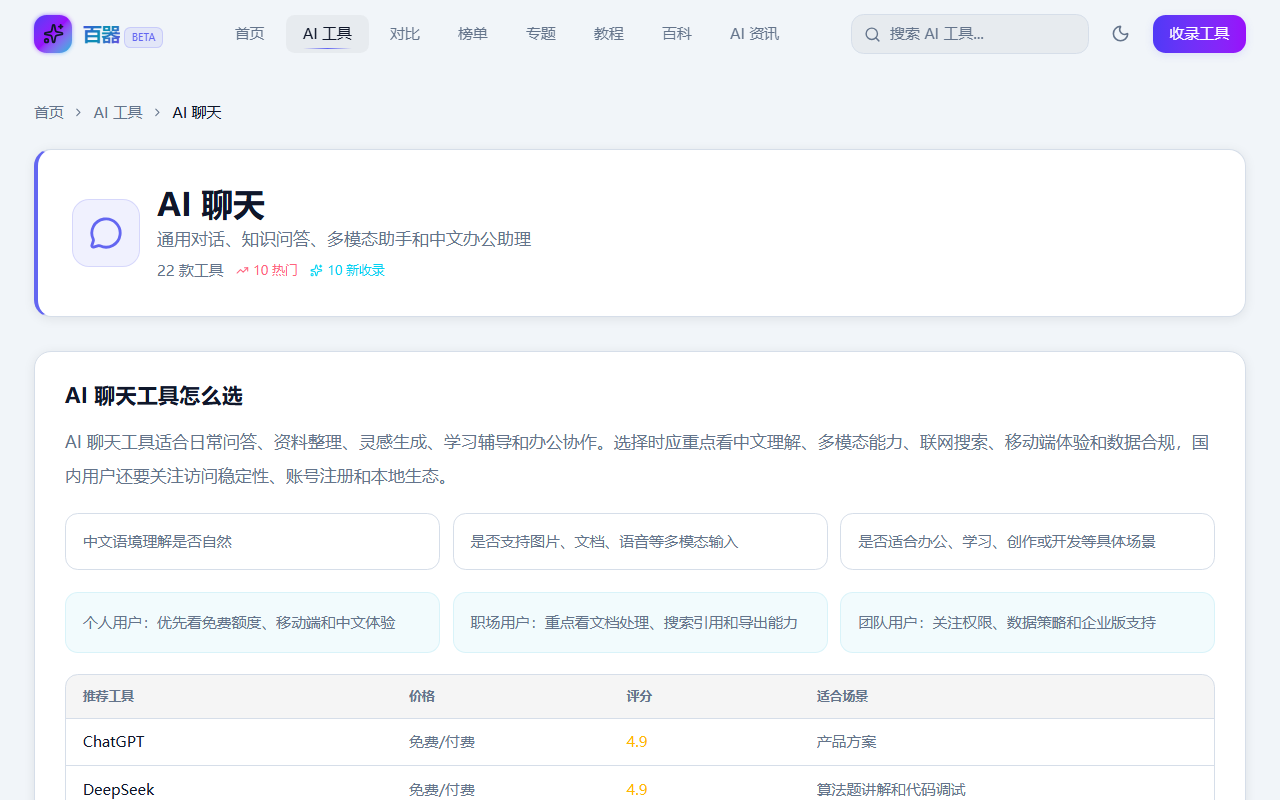
Task: Toggle dark mode with the moon icon
Action: [x=1121, y=34]
